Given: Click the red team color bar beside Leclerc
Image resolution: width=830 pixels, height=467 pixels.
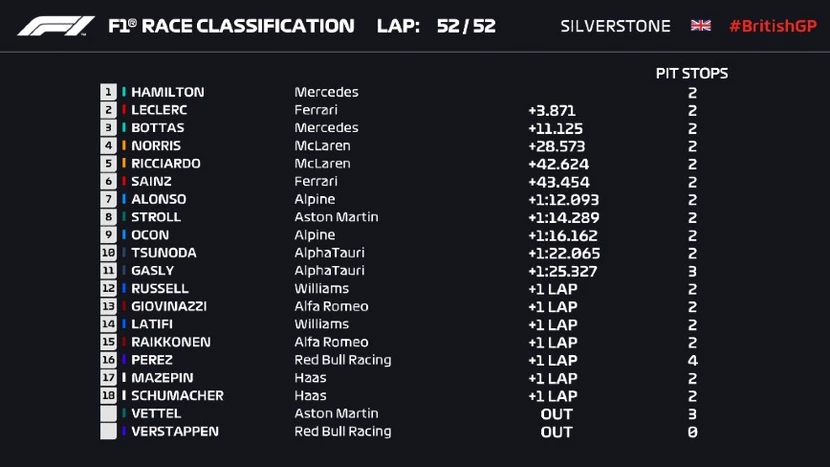Looking at the screenshot, I should pos(124,110).
